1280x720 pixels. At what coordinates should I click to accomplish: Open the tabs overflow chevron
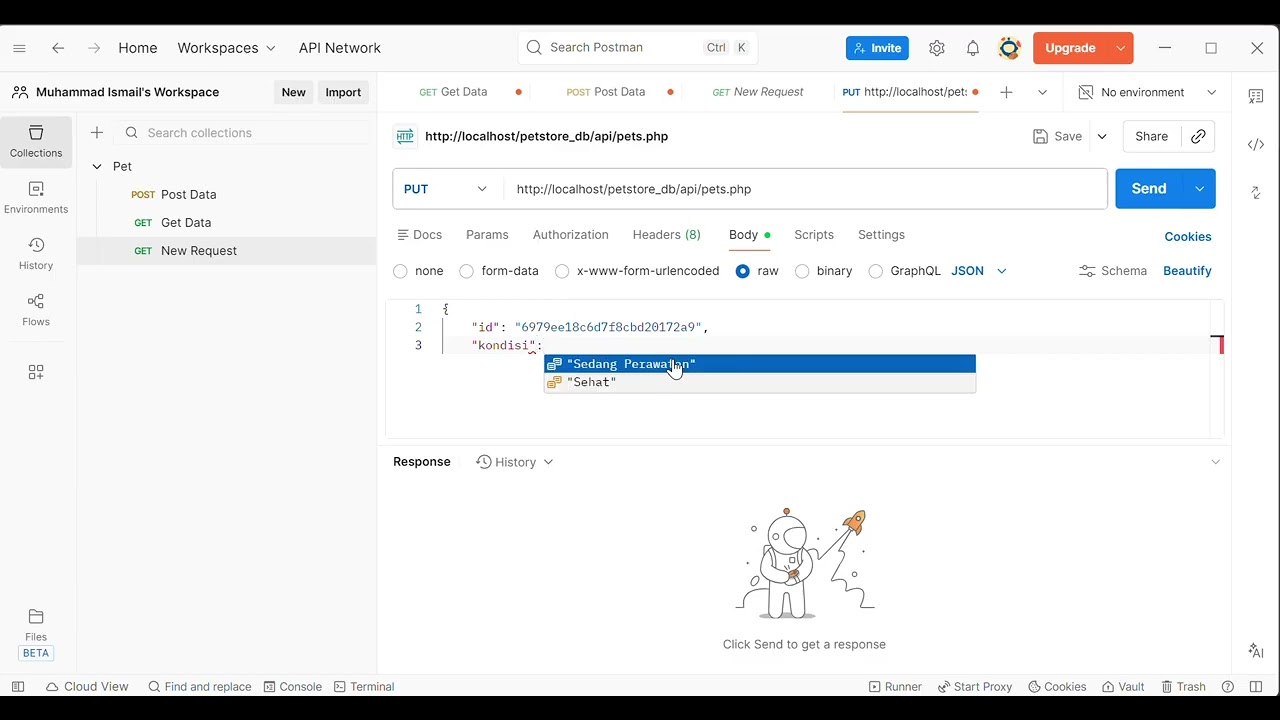click(x=1042, y=92)
